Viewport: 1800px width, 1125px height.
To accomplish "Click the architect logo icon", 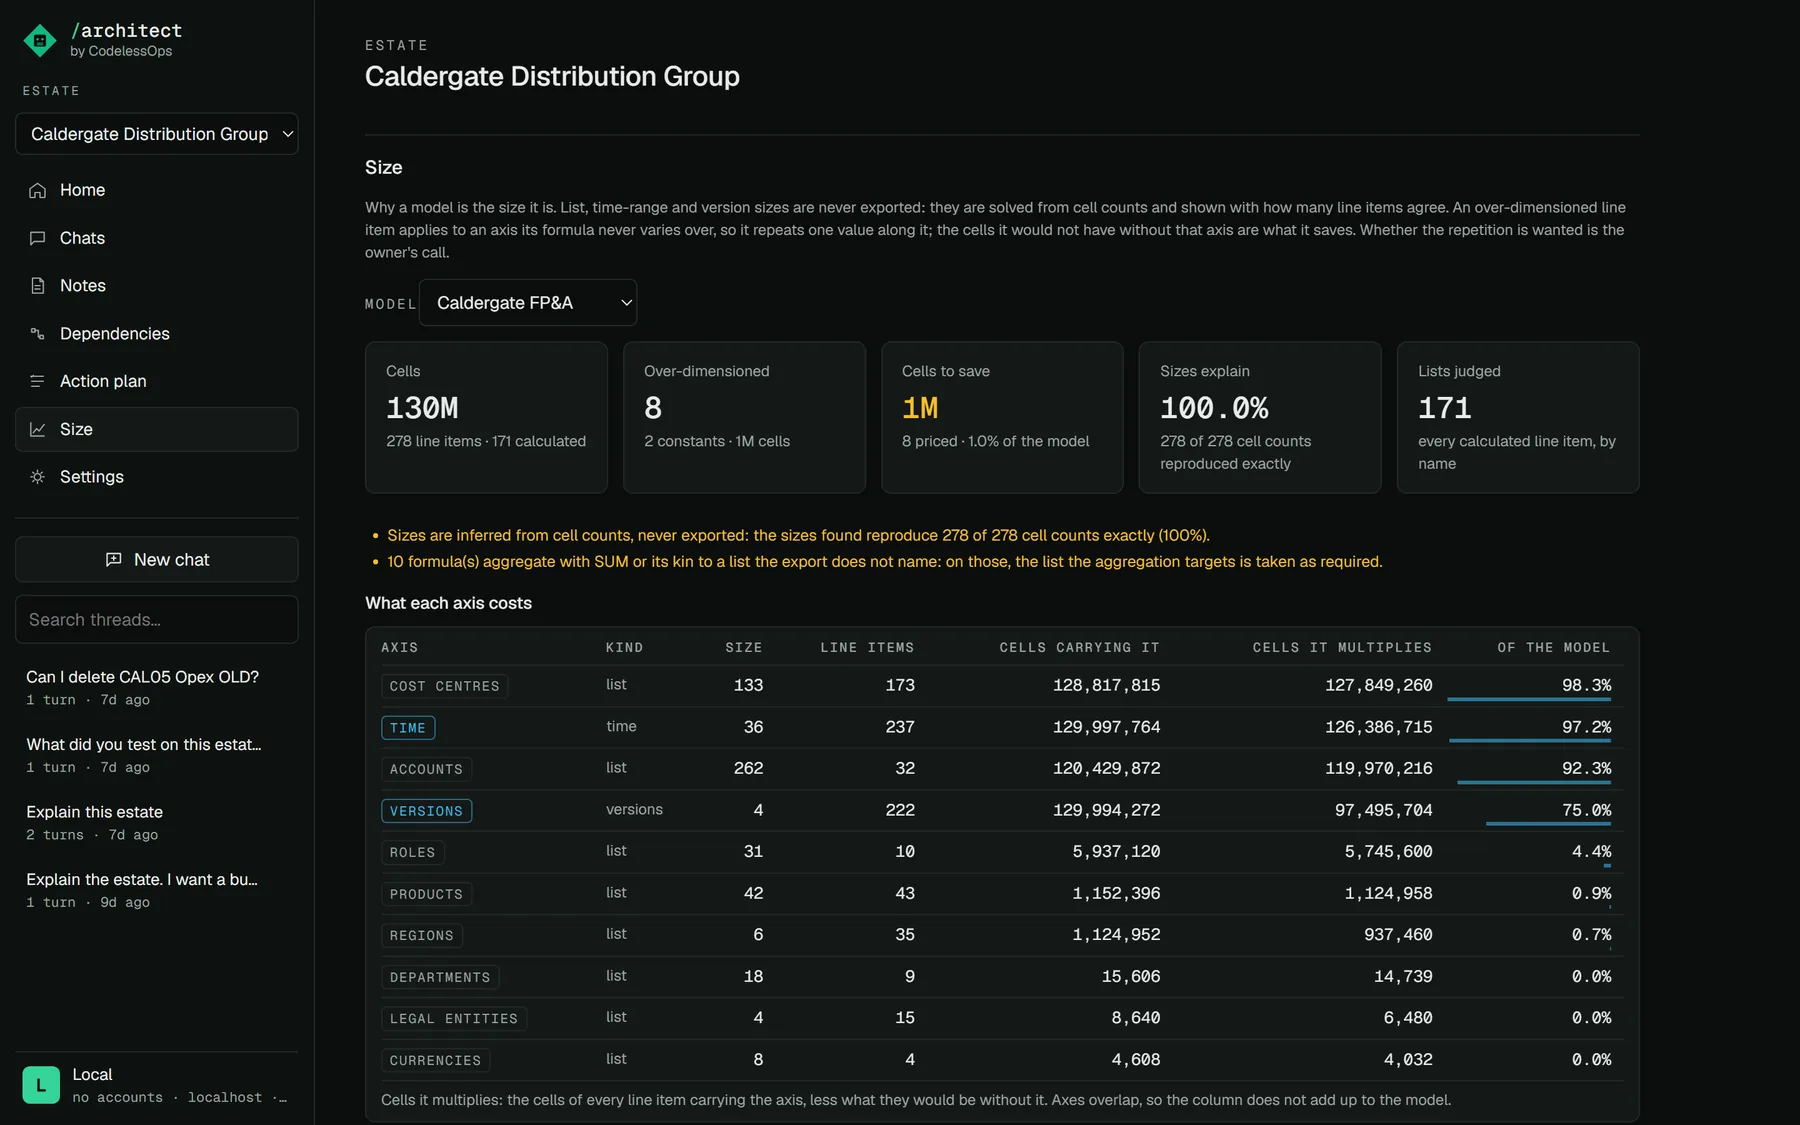I will coord(40,40).
